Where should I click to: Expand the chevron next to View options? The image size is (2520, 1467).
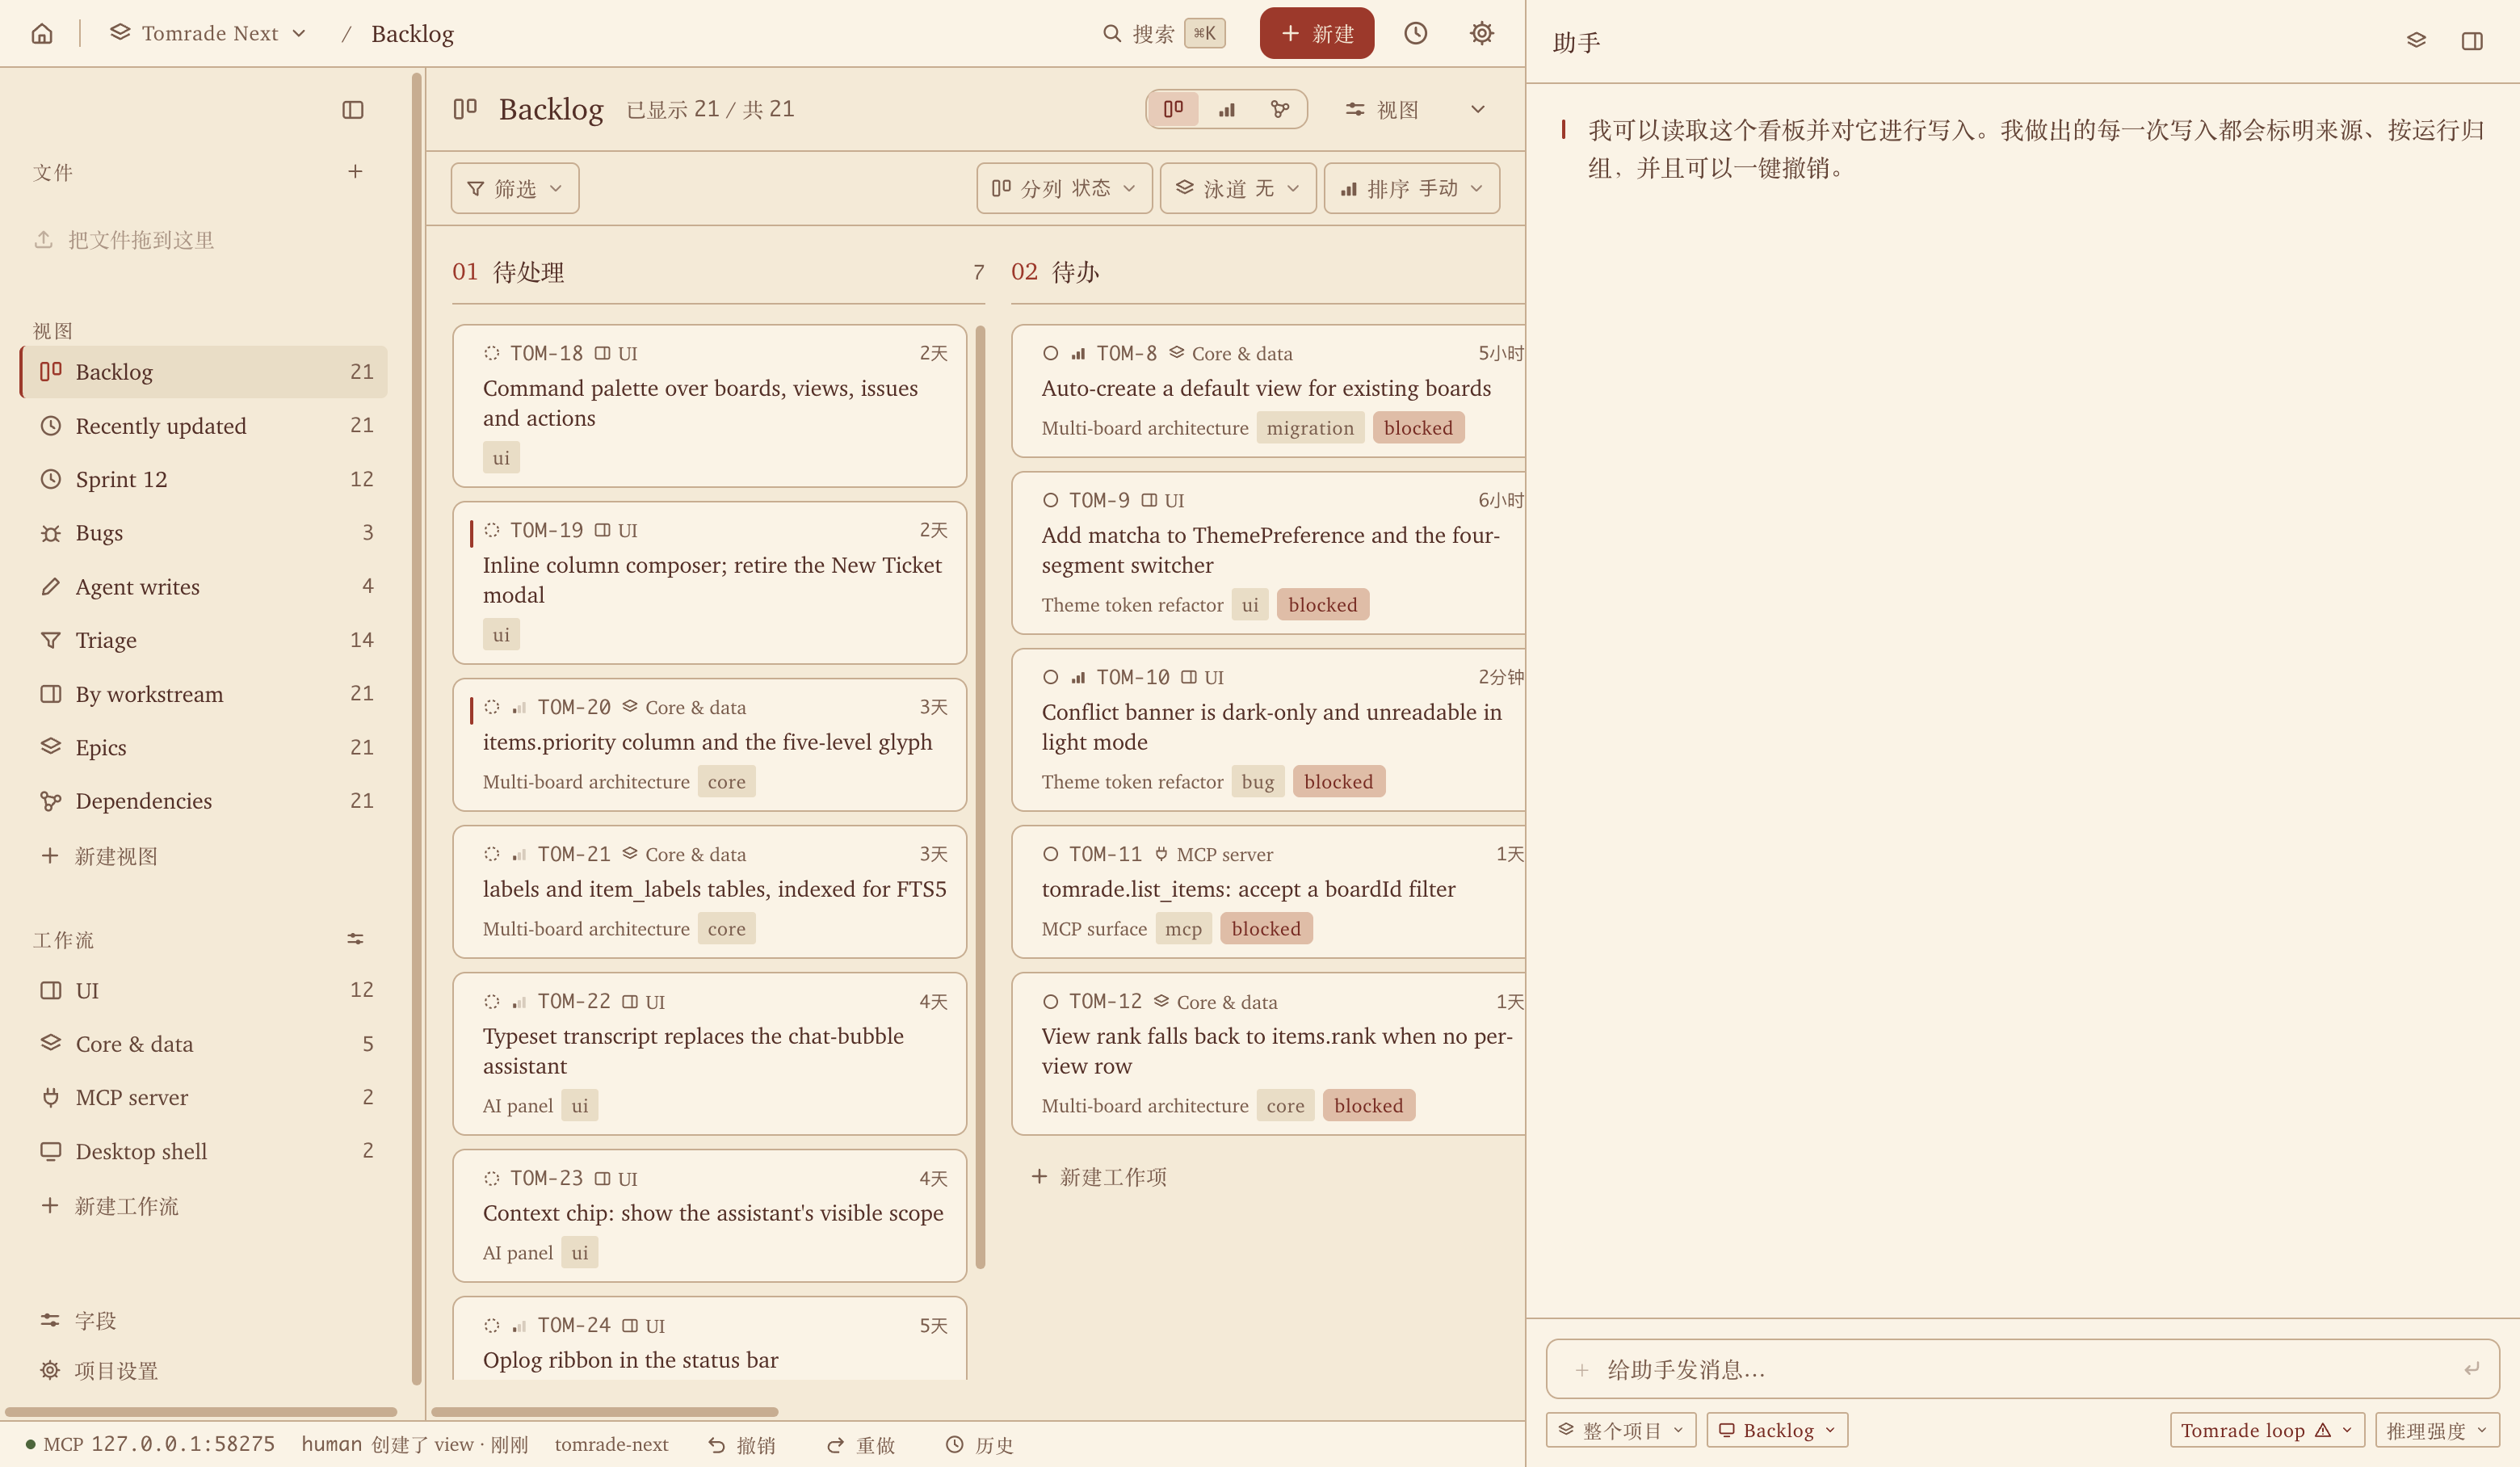click(x=1477, y=109)
